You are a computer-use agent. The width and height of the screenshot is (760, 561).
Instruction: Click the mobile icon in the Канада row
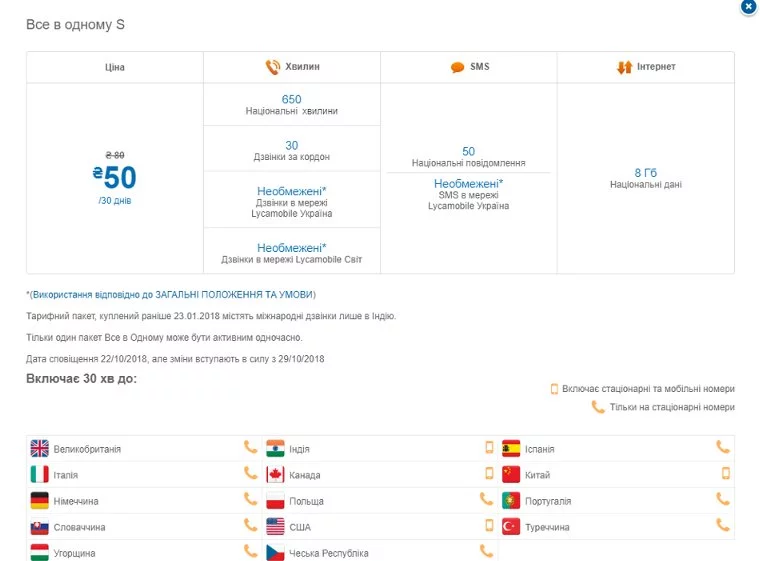(490, 473)
